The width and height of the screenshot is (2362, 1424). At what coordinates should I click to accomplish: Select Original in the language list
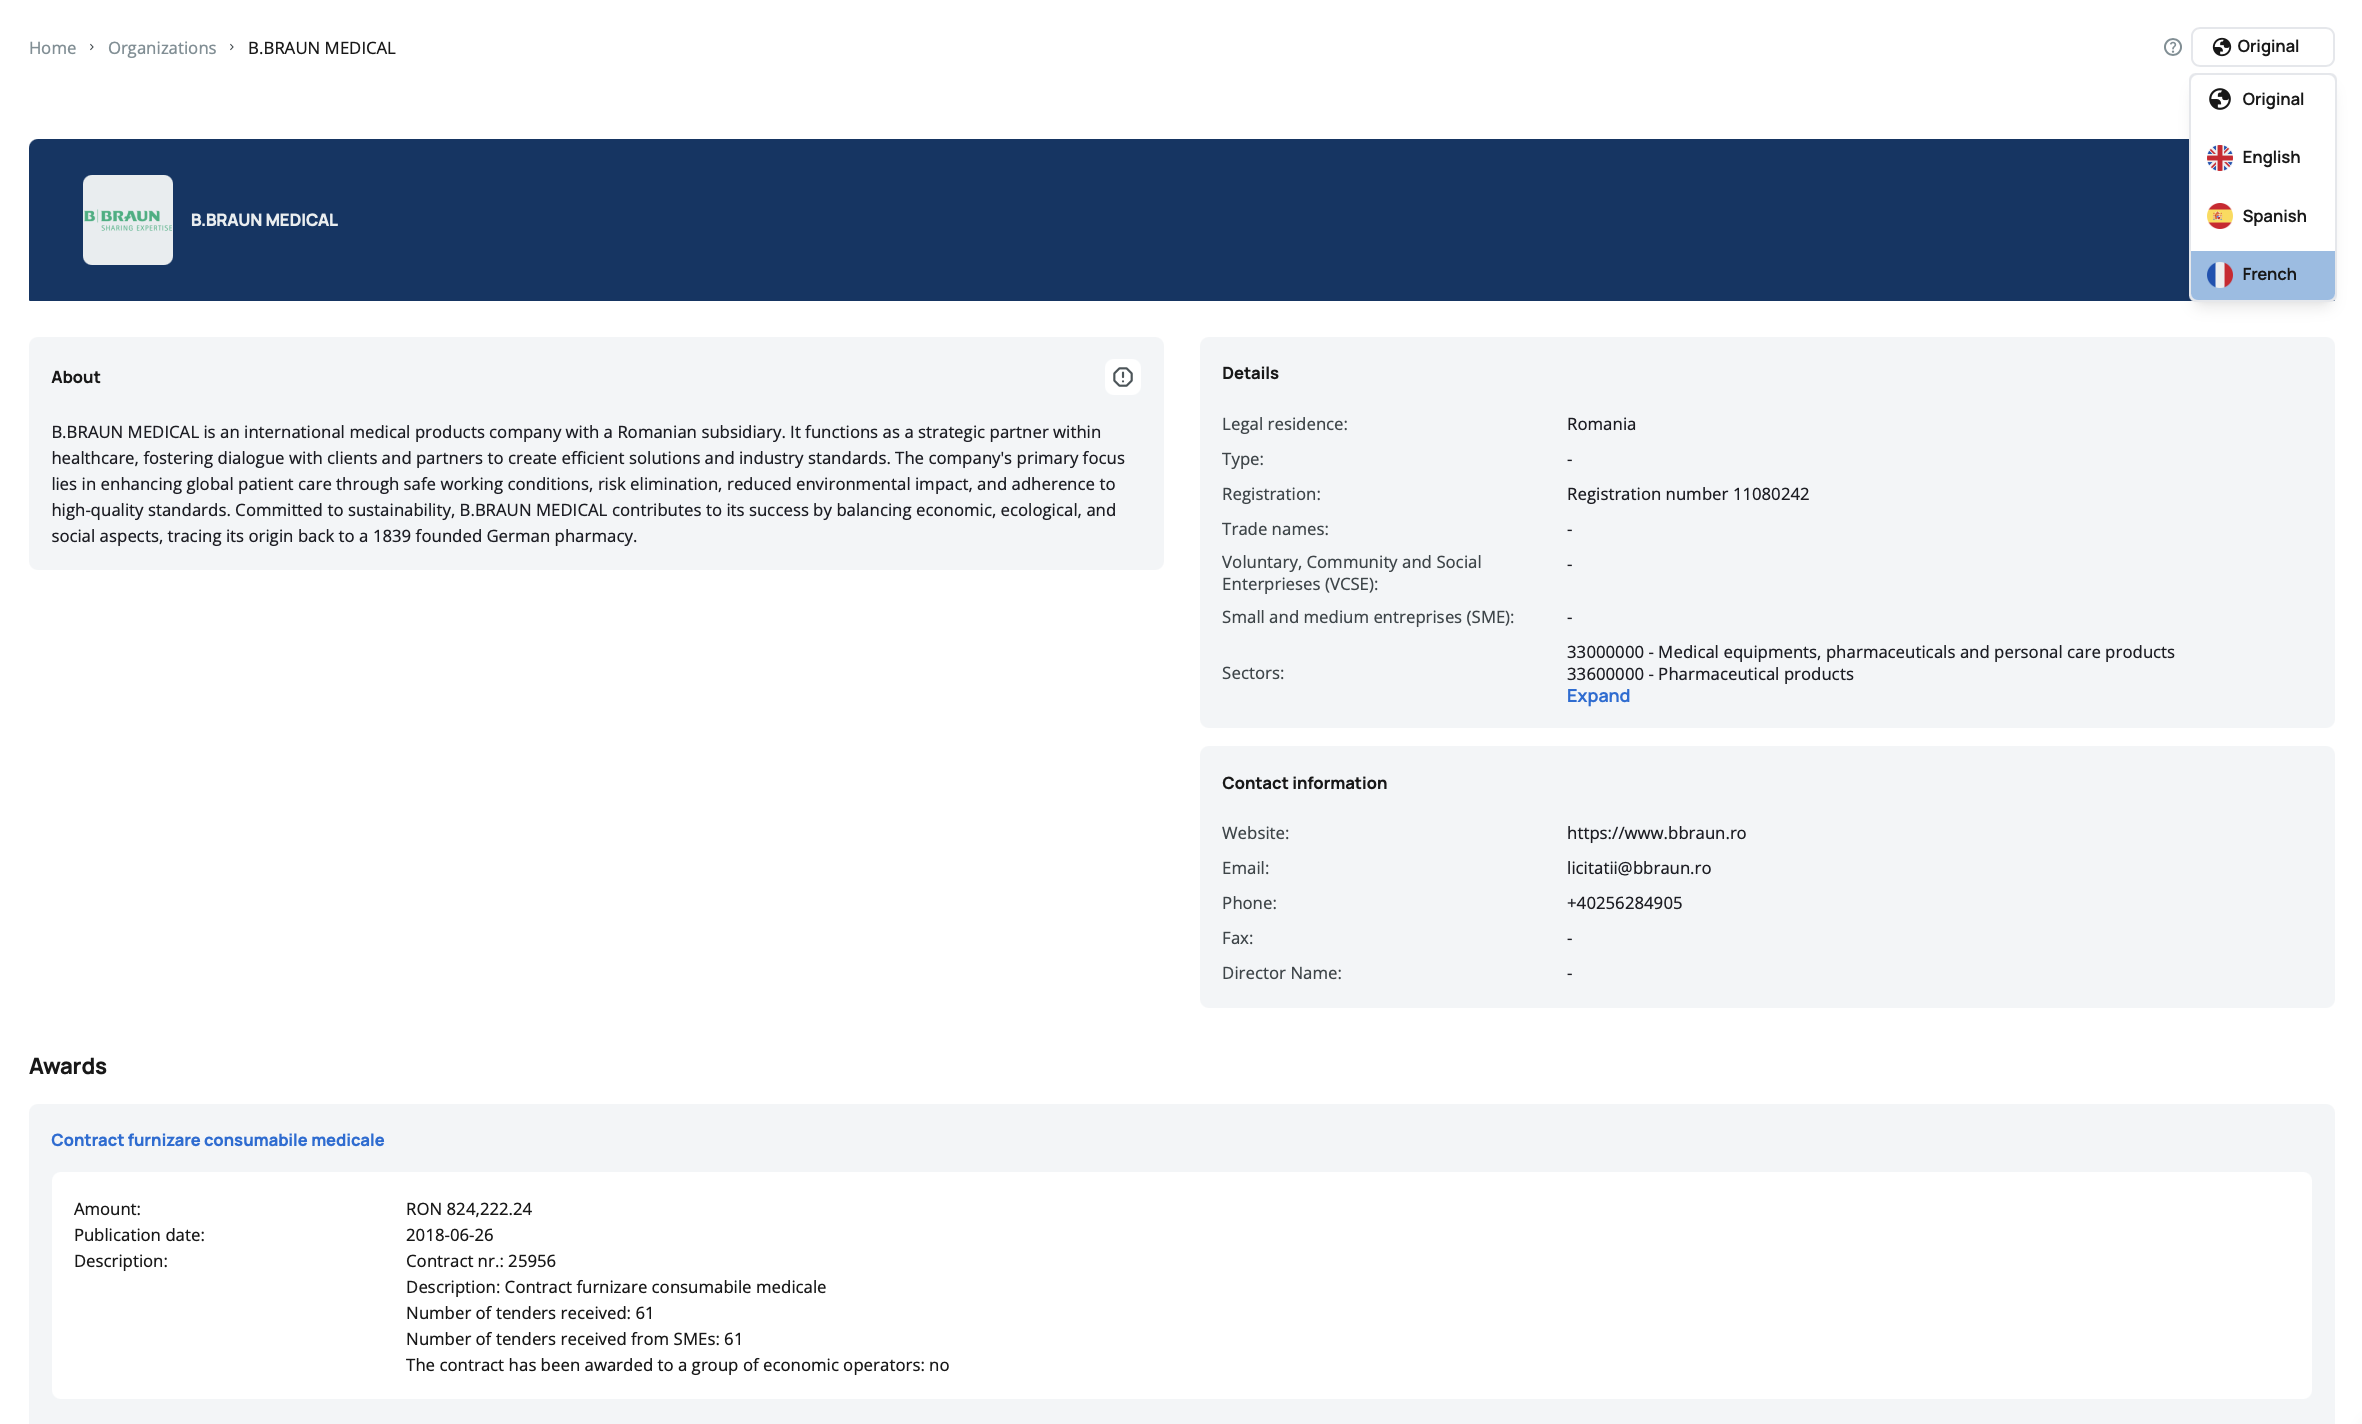[2272, 99]
